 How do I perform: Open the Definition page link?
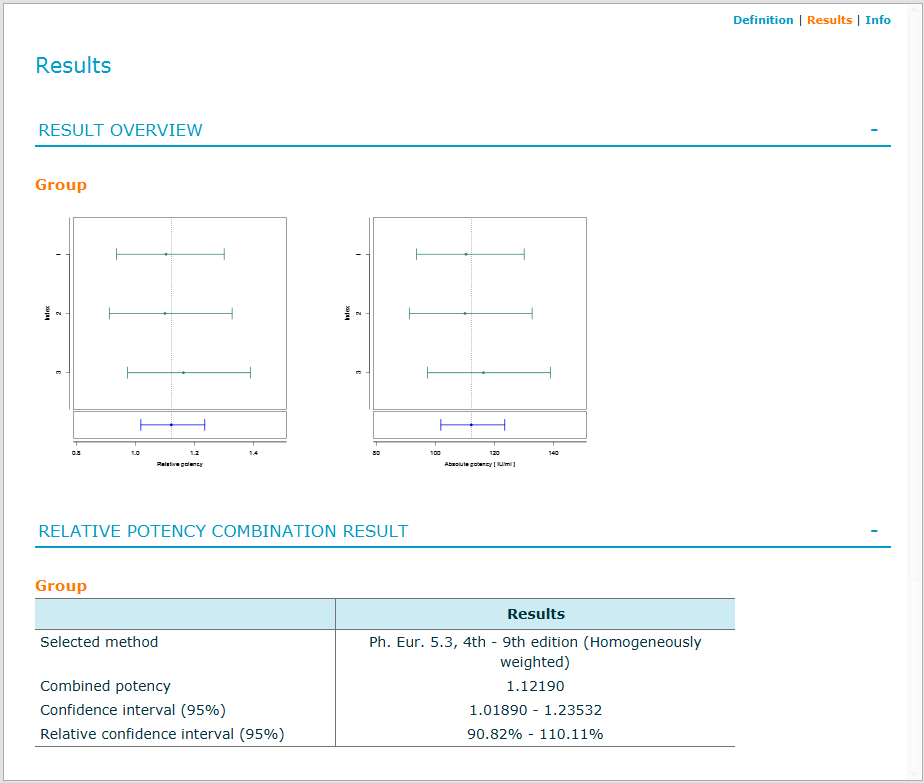(x=762, y=20)
